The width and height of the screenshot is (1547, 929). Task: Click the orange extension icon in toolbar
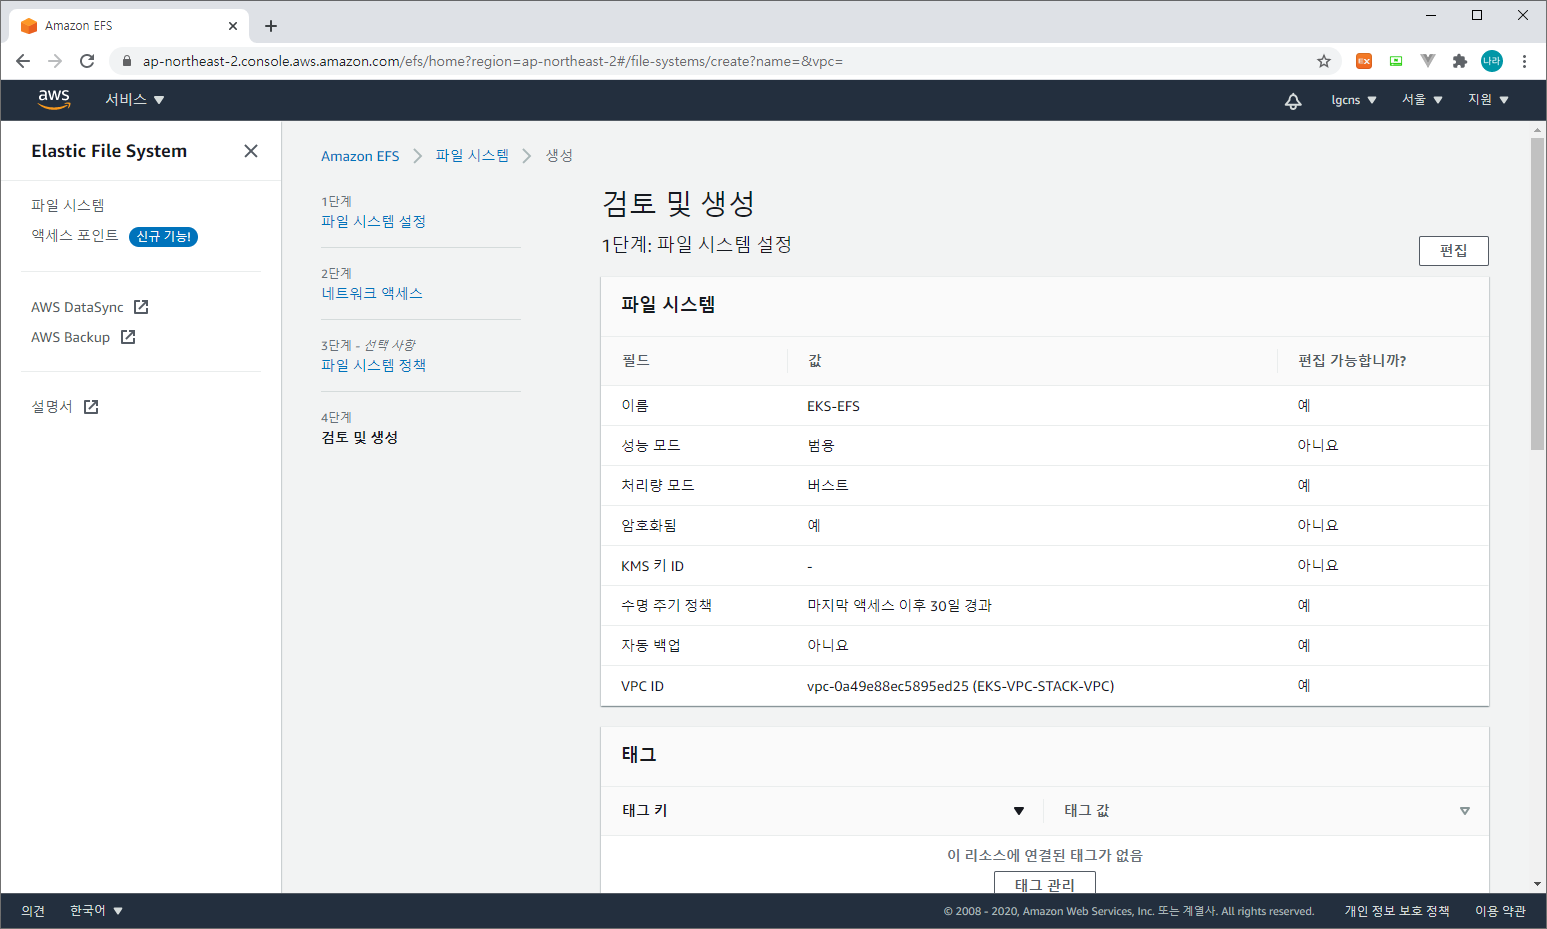1364,61
